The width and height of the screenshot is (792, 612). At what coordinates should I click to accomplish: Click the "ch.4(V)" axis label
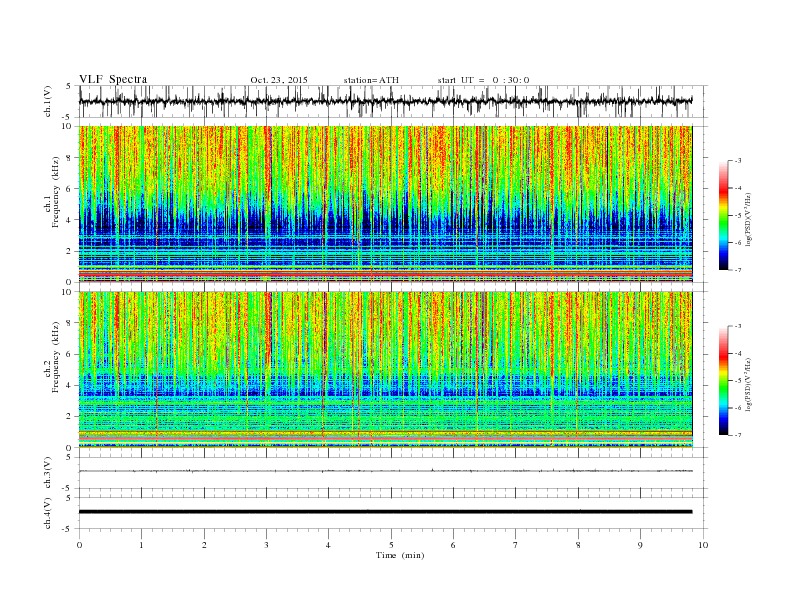[x=48, y=513]
